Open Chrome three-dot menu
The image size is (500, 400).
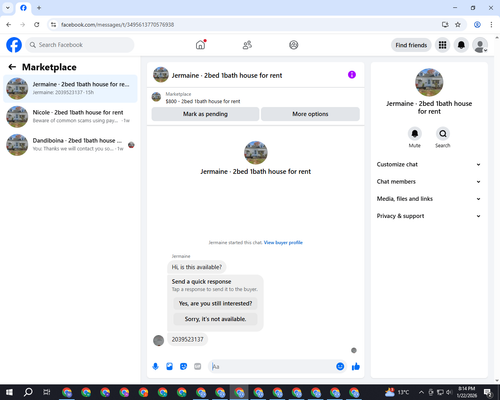pos(491,25)
